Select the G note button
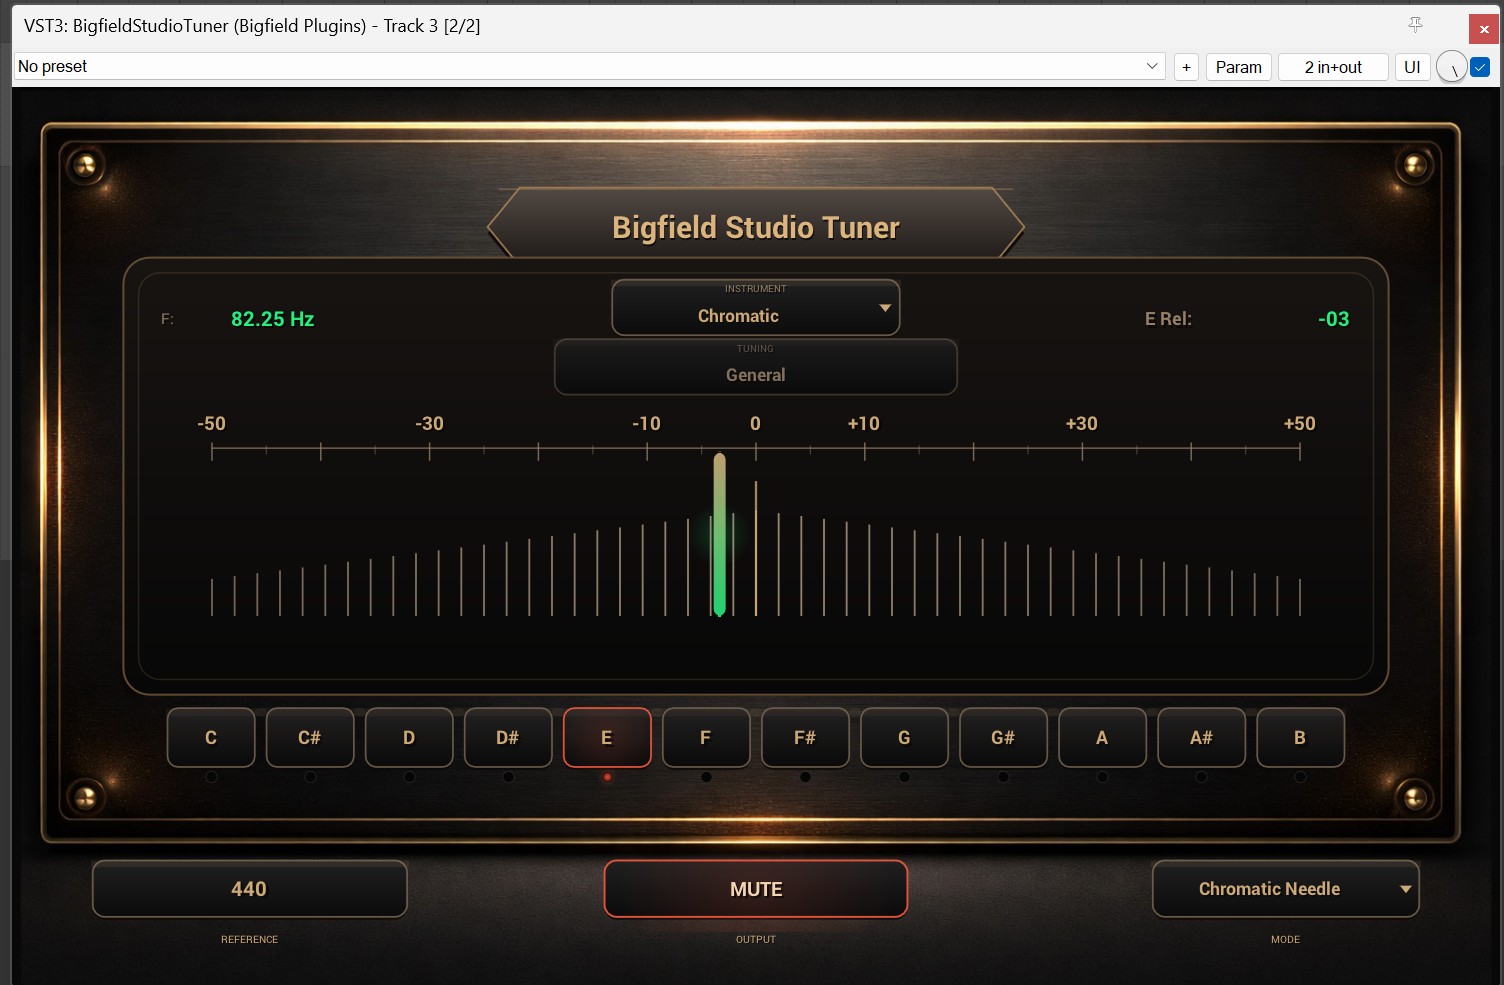 coord(904,738)
